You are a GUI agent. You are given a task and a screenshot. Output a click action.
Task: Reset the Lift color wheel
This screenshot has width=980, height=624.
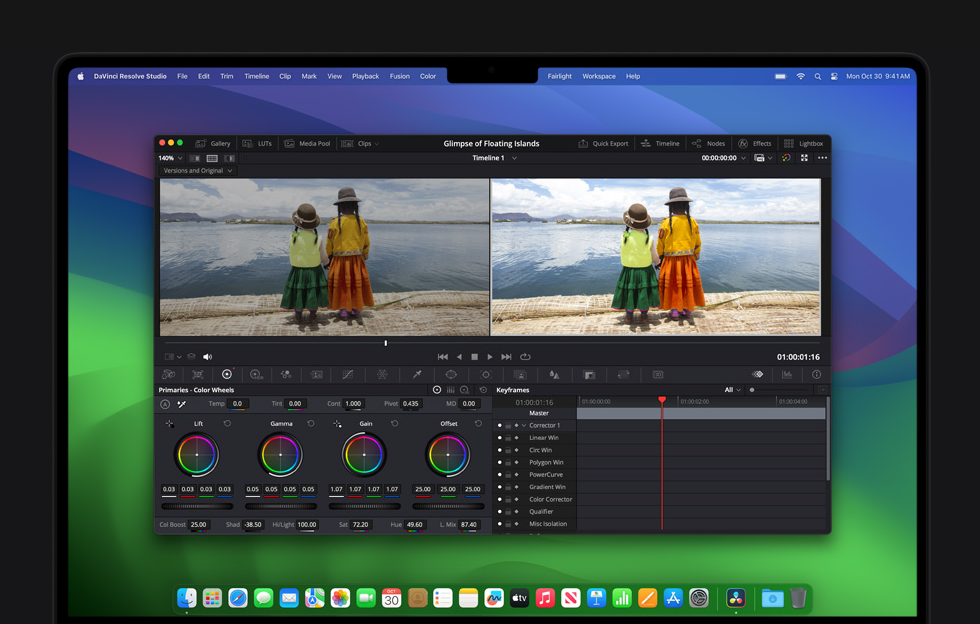[227, 423]
